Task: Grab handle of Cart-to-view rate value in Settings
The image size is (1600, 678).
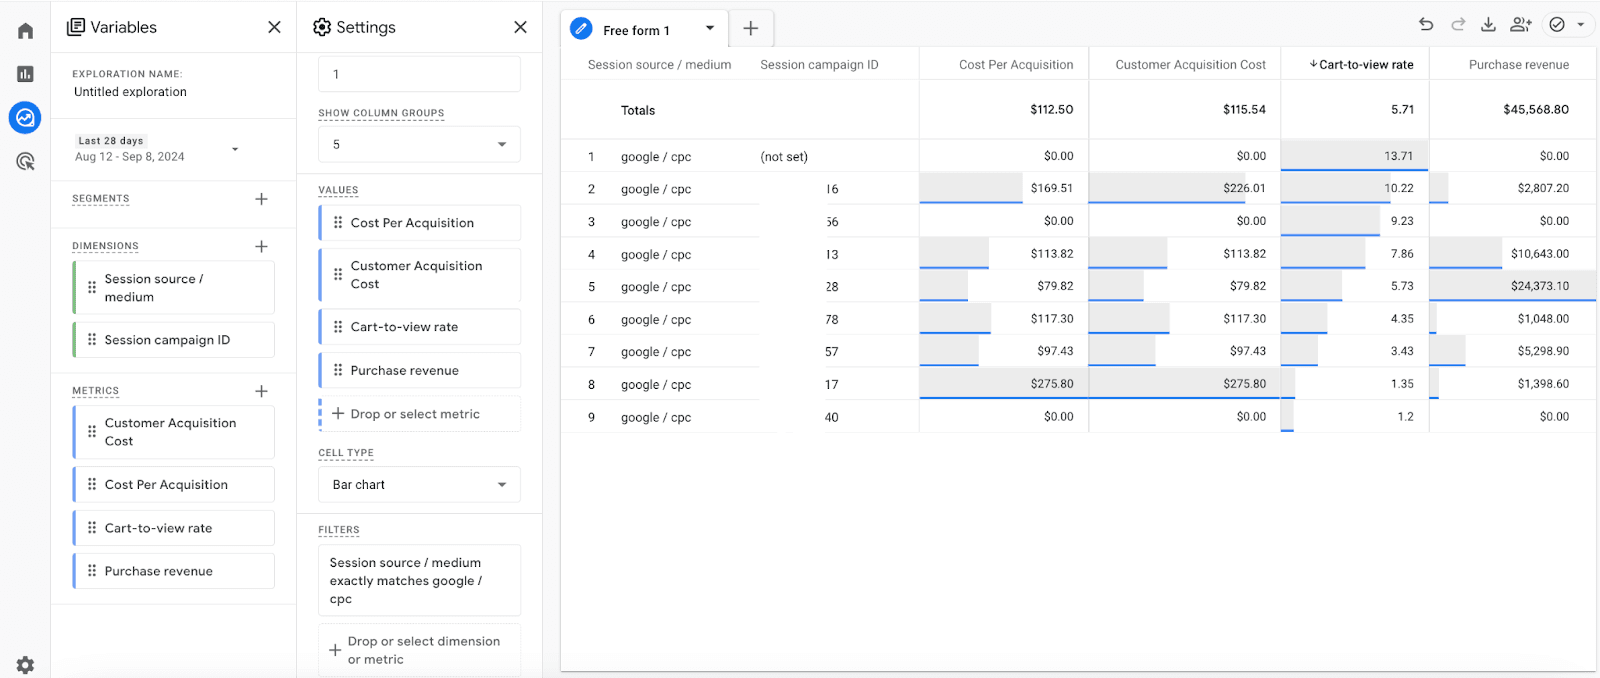Action: tap(338, 327)
